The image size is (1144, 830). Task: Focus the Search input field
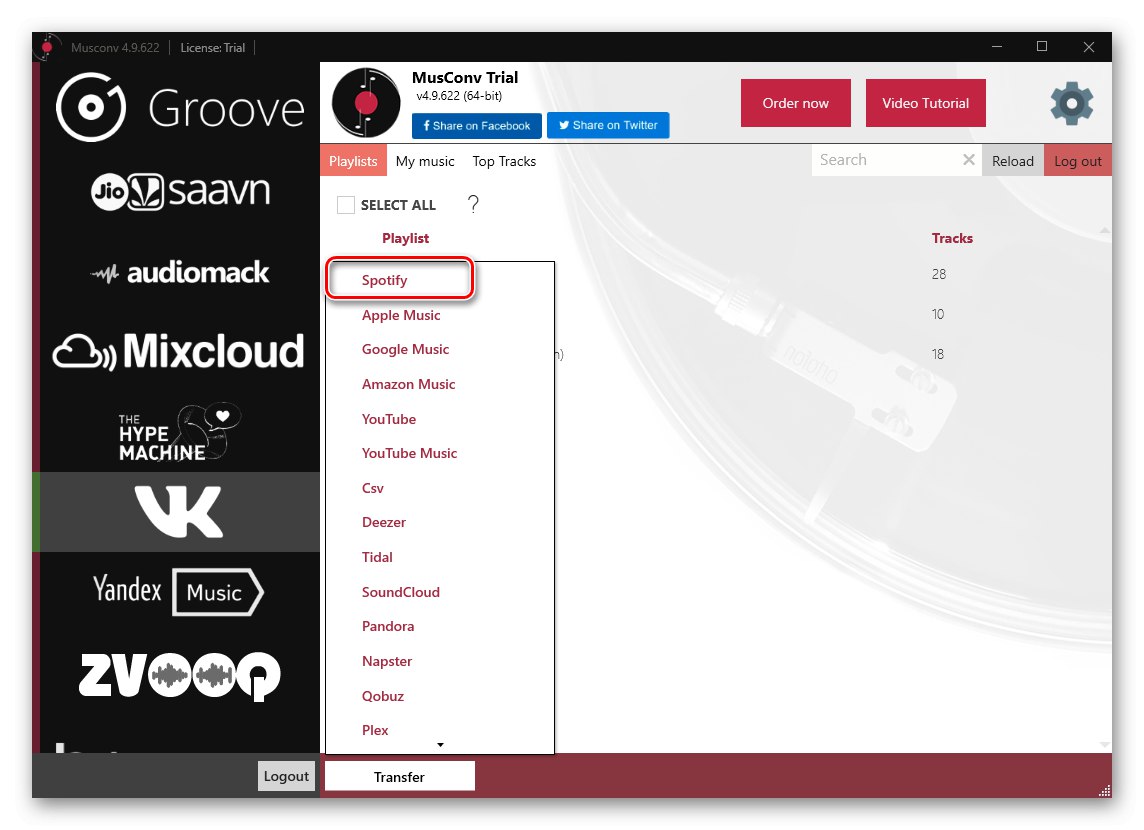[886, 160]
